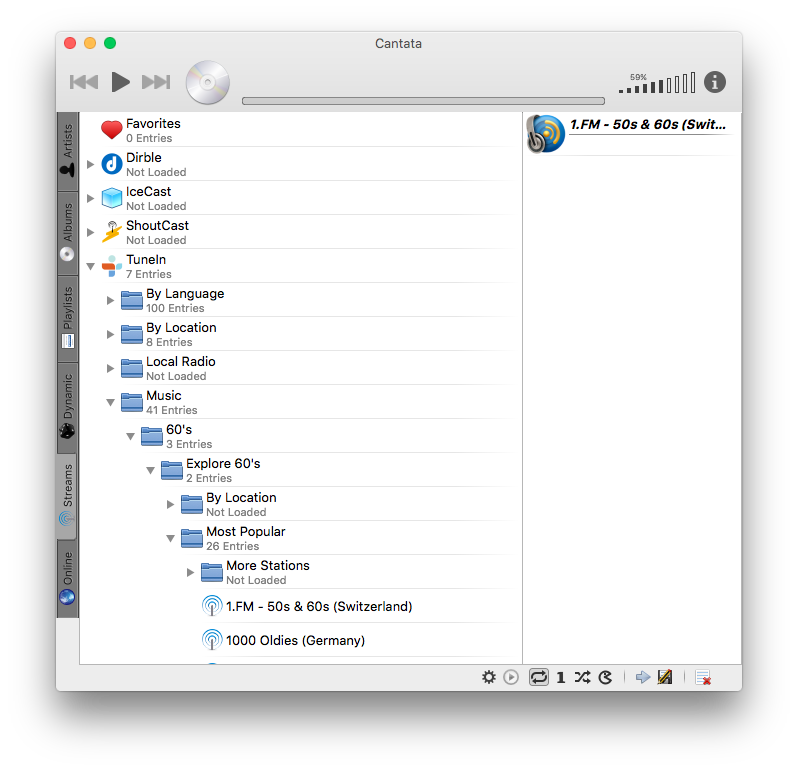Click the 1.FM queue item radio icon
This screenshot has height=771, width=798.
point(546,134)
